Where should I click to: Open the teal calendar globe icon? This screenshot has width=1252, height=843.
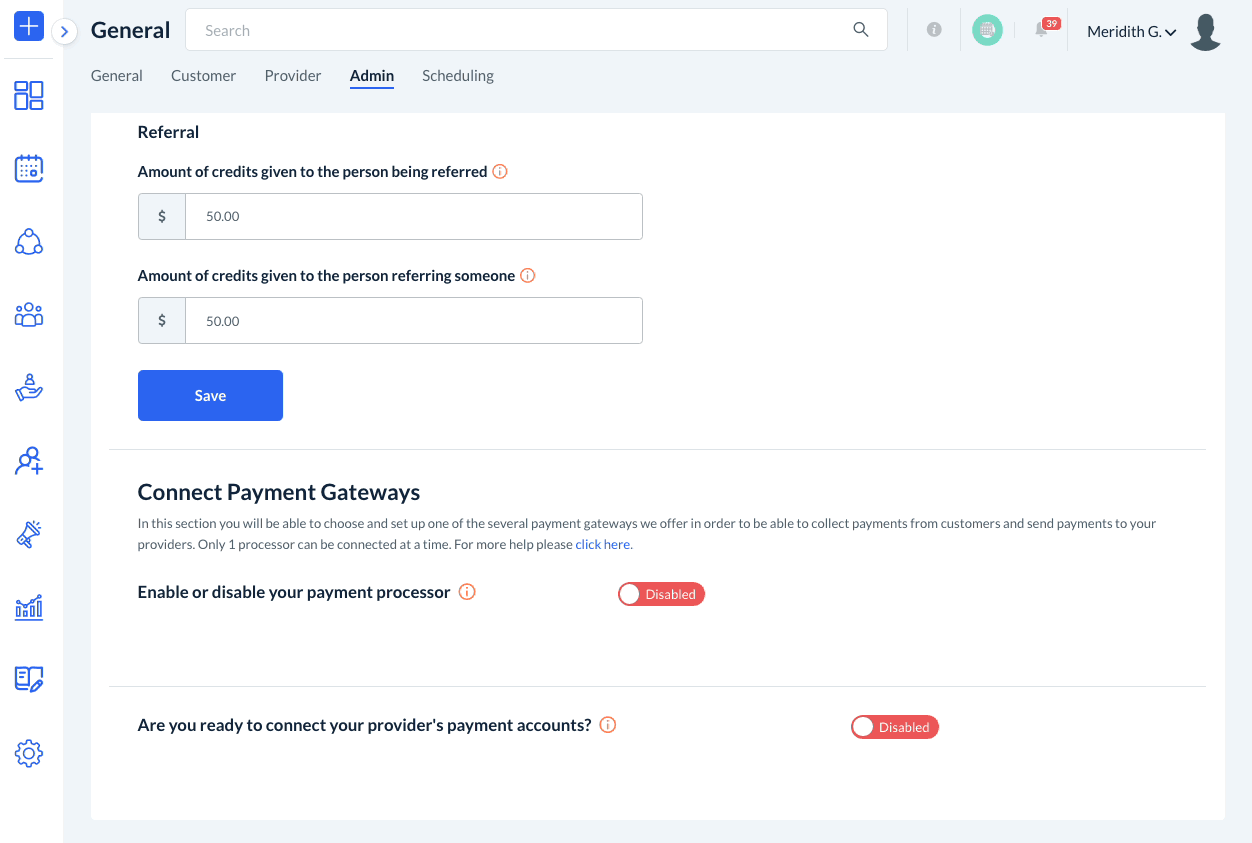click(987, 30)
